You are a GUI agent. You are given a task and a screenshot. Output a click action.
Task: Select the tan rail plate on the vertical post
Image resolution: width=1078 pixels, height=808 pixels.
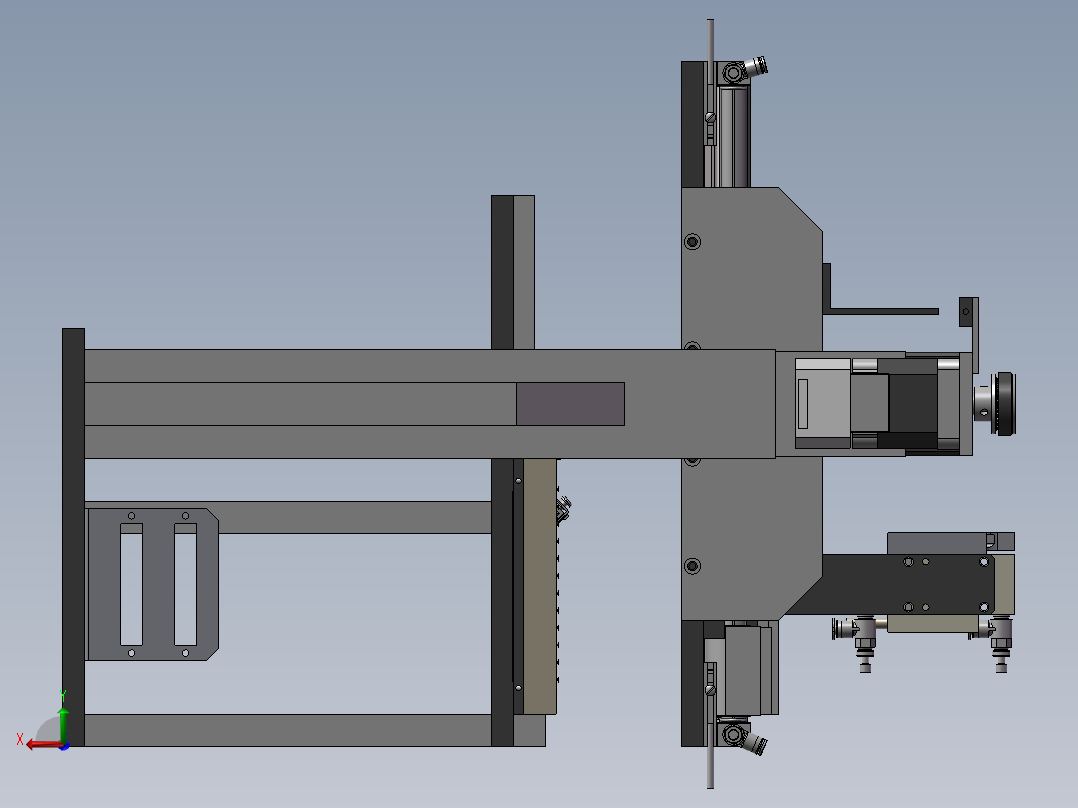click(x=540, y=587)
